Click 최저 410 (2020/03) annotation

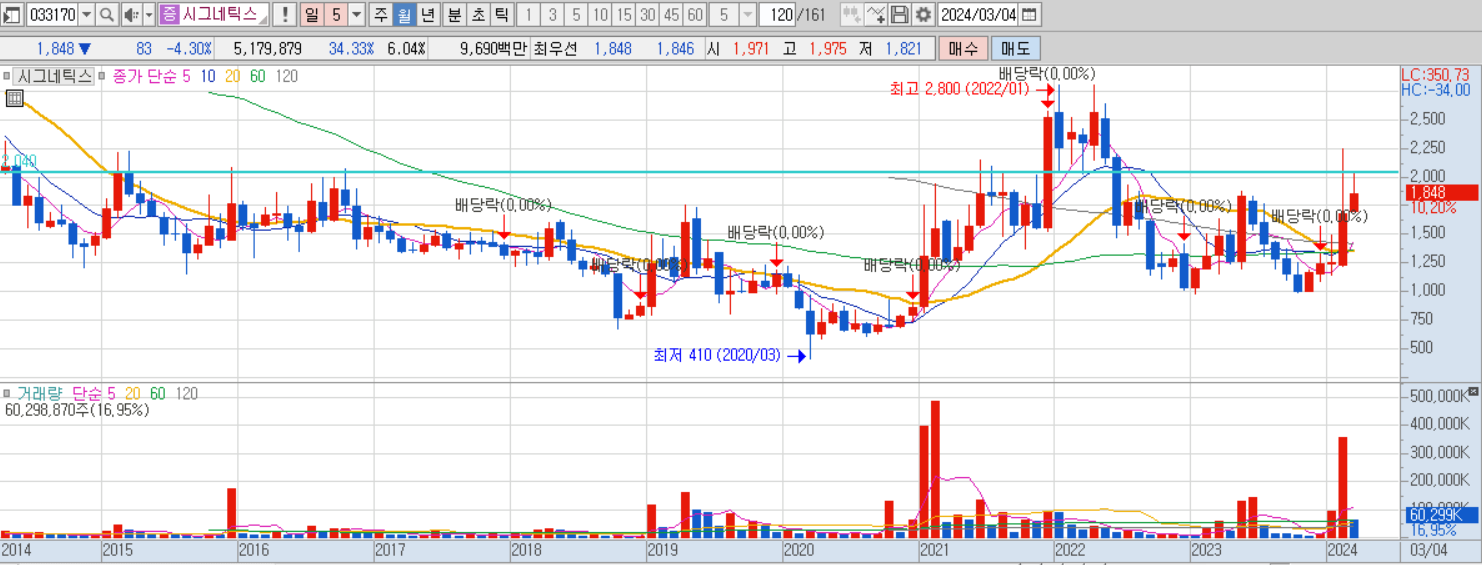click(x=717, y=355)
